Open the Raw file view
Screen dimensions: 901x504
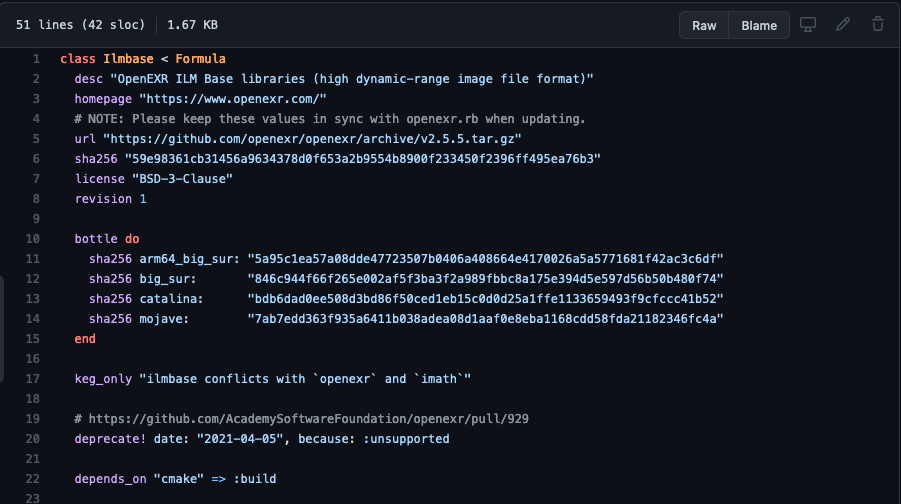[x=704, y=25]
